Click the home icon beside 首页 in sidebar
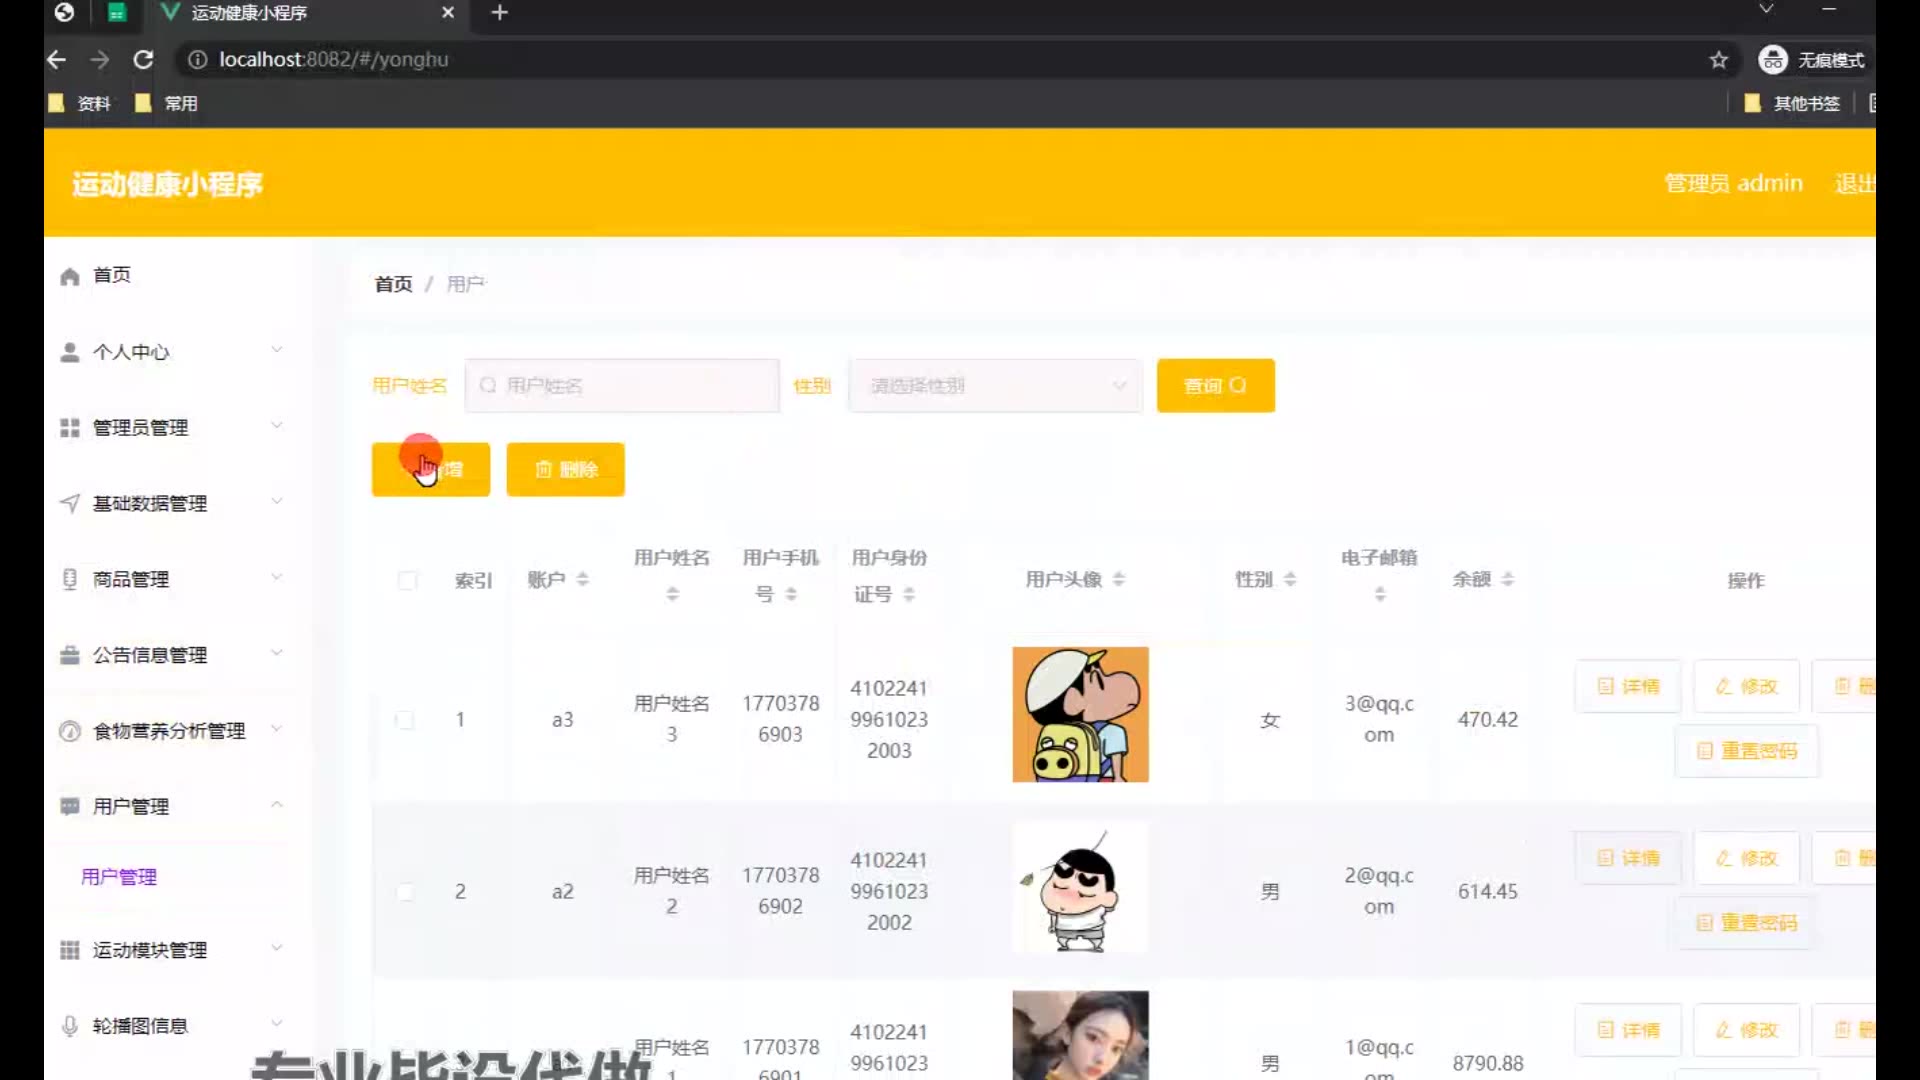This screenshot has height=1080, width=1920. (x=69, y=276)
